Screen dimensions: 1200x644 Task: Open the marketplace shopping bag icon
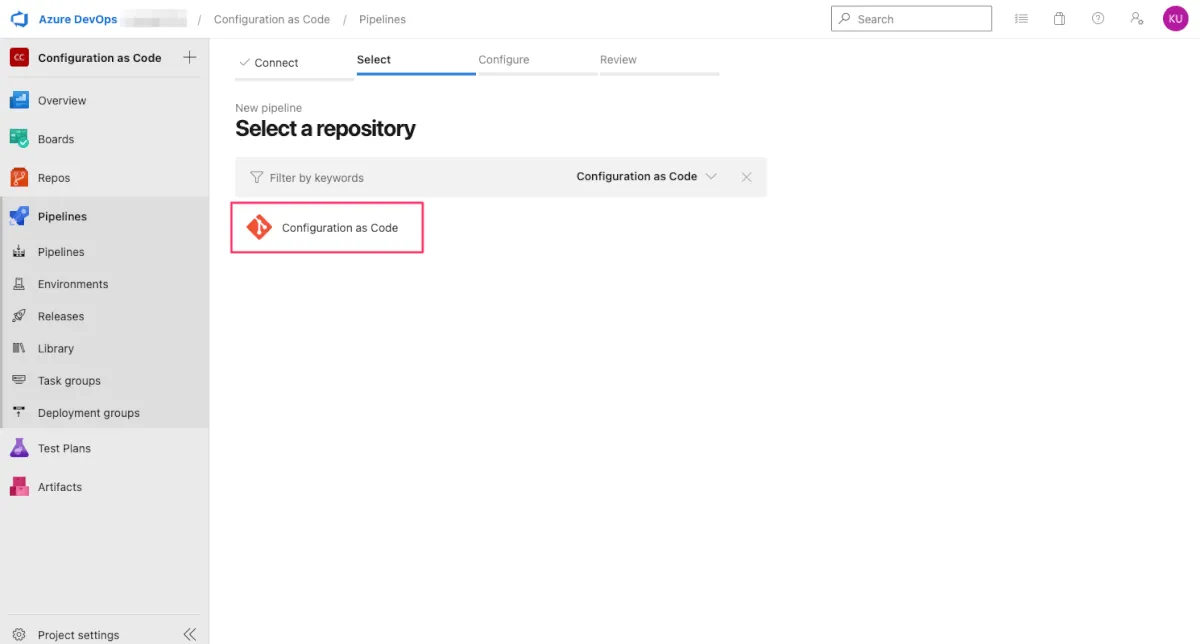pyautogui.click(x=1059, y=19)
